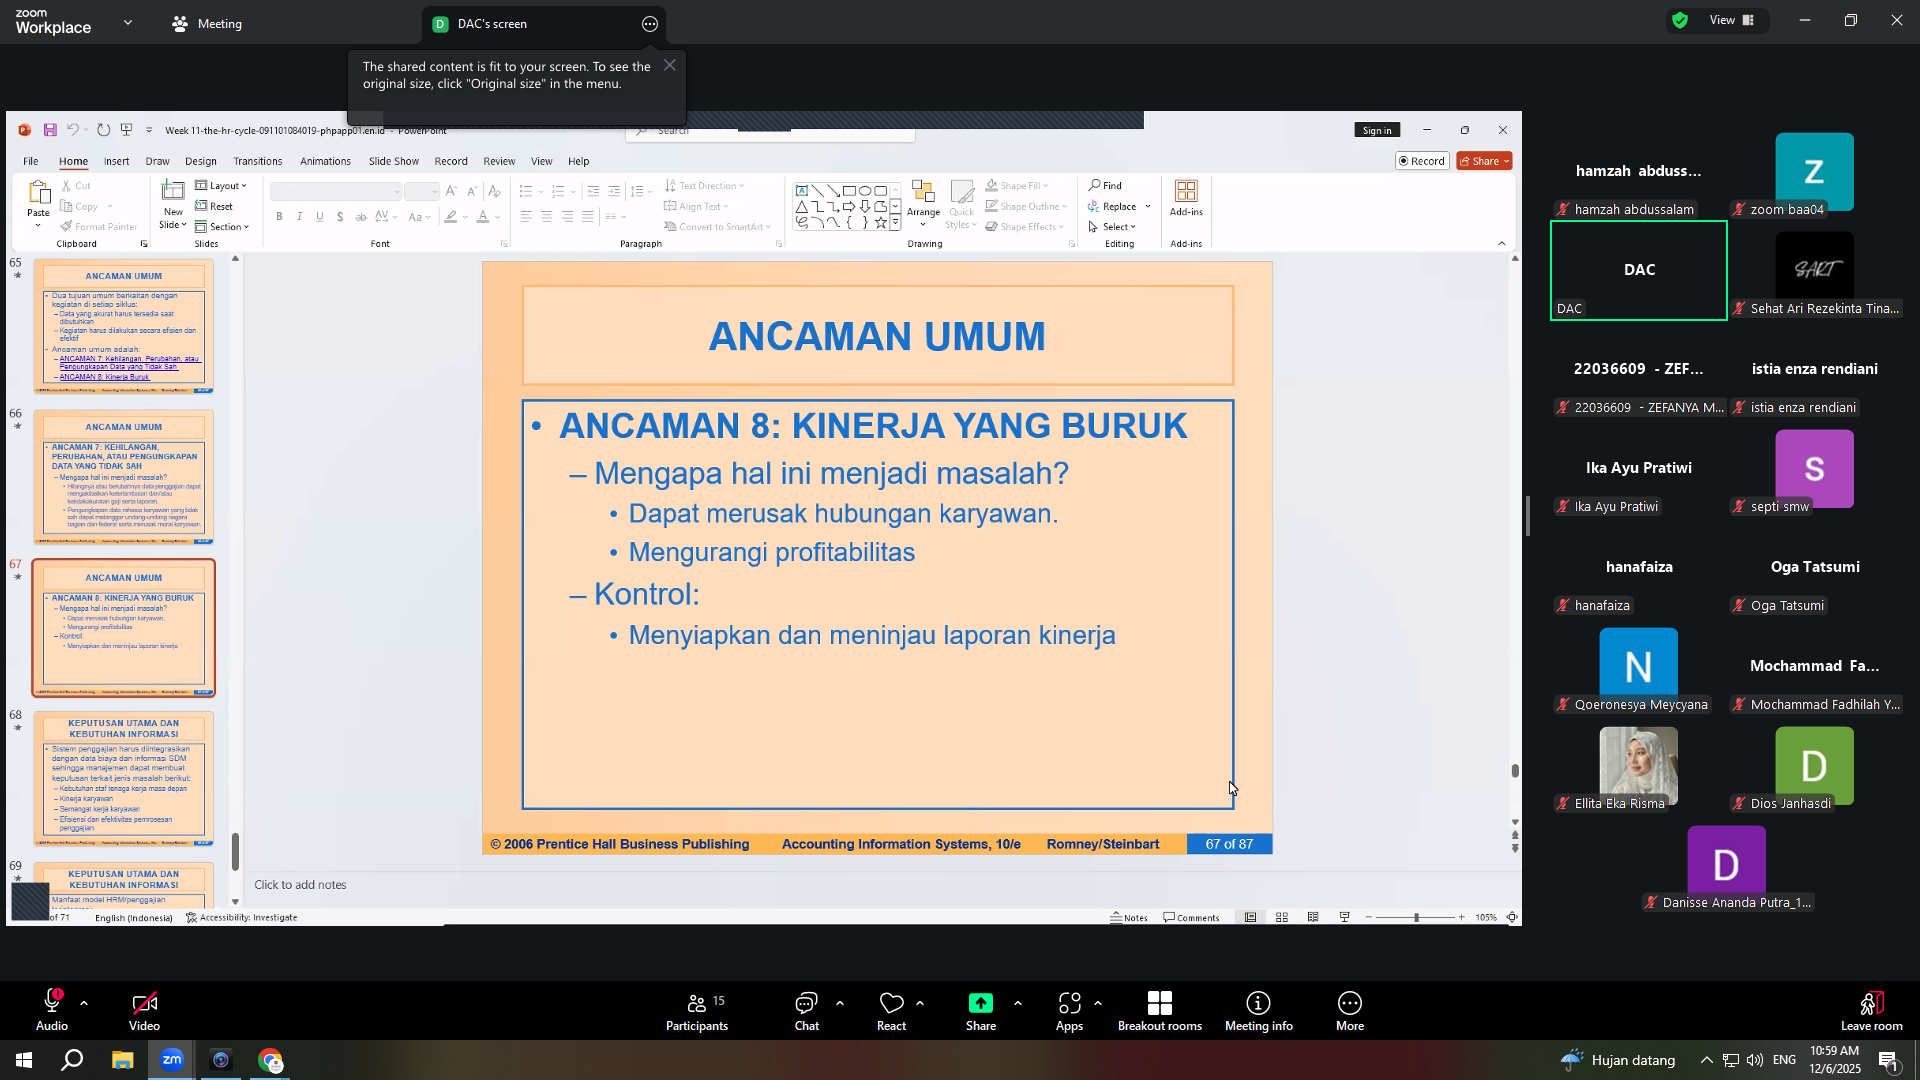Click the Replace button
This screenshot has width=1920, height=1080.
pyautogui.click(x=1113, y=207)
